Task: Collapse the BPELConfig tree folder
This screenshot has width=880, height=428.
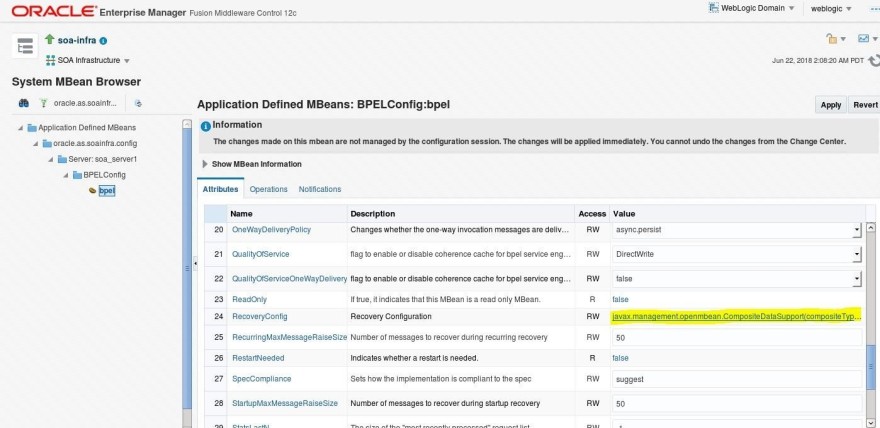Action: tap(66, 175)
